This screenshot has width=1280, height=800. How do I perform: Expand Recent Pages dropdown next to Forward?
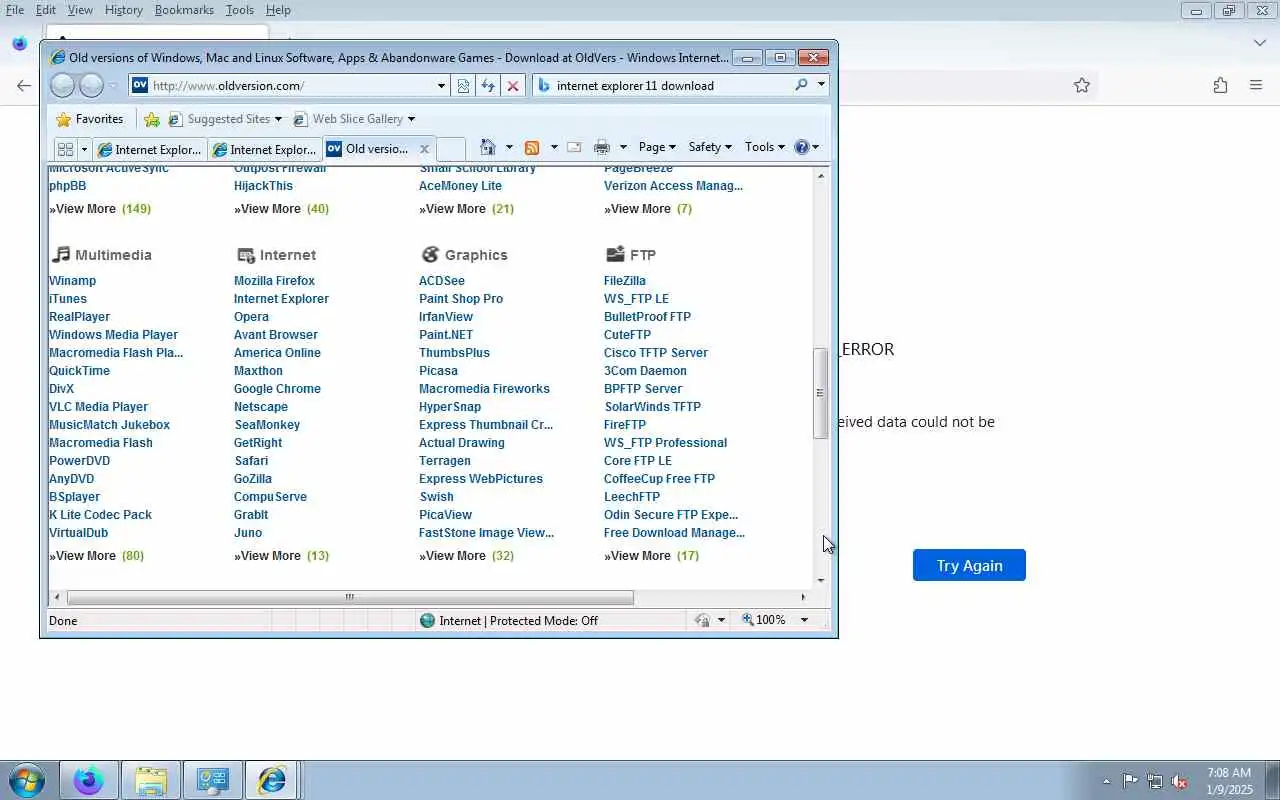click(113, 86)
